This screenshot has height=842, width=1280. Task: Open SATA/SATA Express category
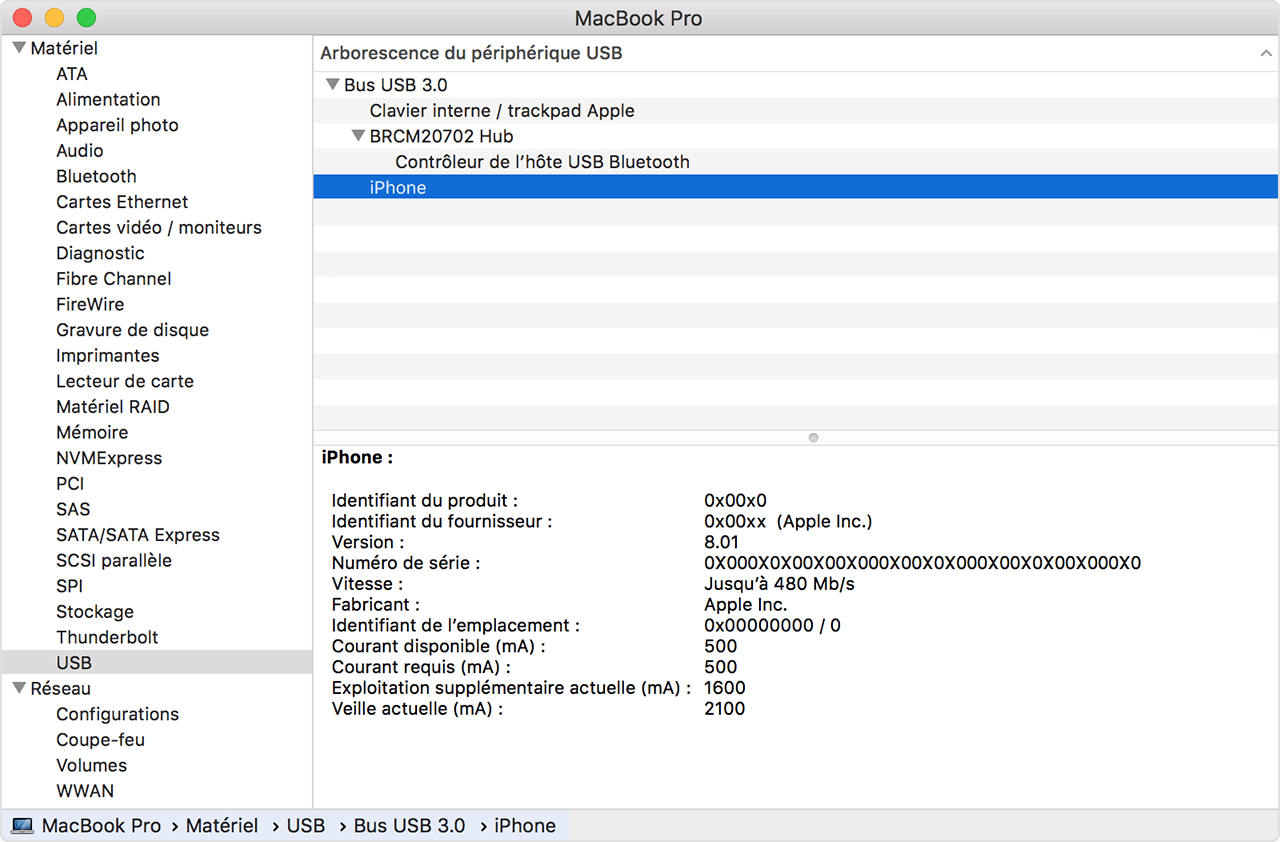(x=138, y=535)
